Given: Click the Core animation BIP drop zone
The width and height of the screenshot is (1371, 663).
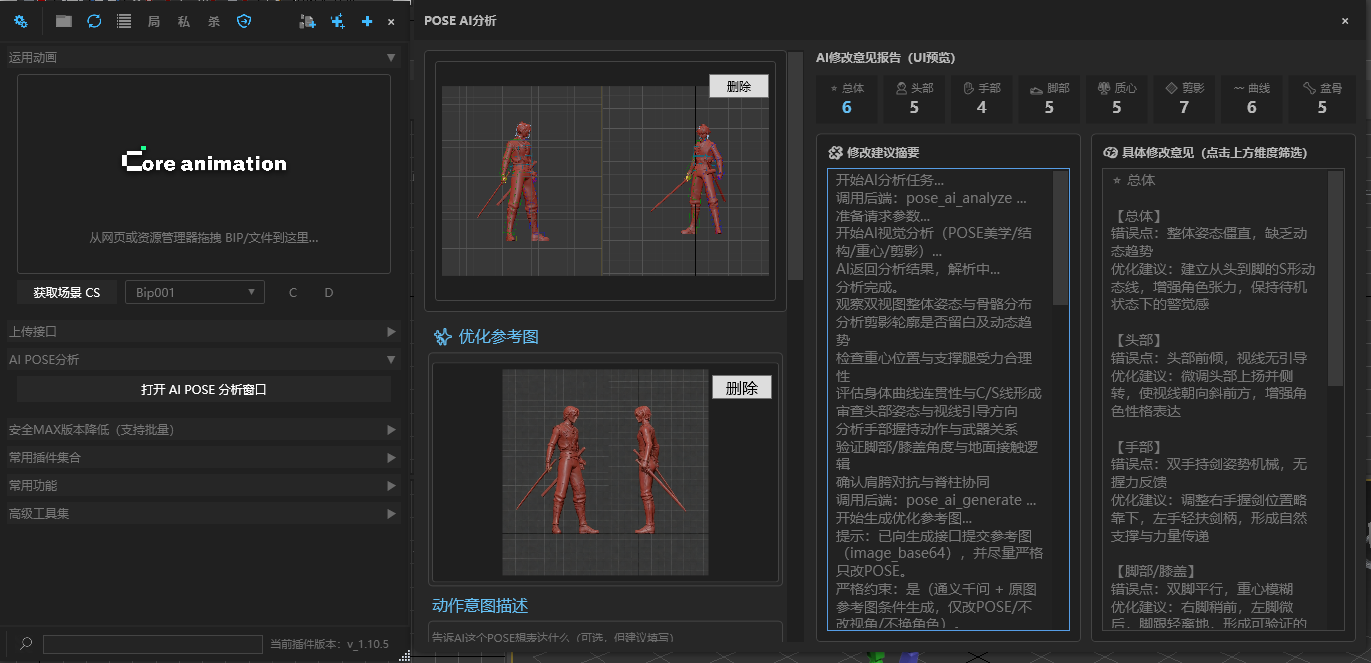Looking at the screenshot, I should [x=204, y=174].
